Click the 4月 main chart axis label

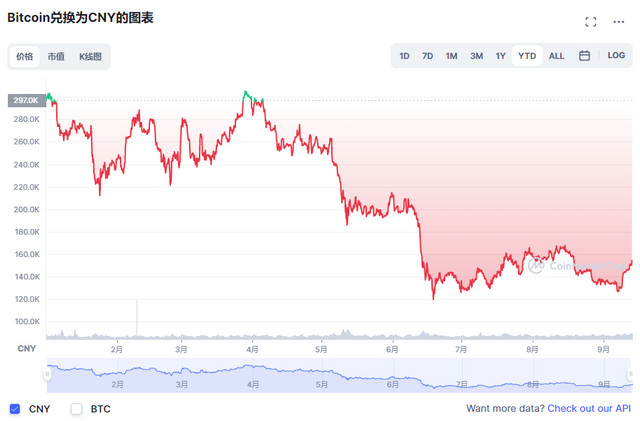click(252, 350)
